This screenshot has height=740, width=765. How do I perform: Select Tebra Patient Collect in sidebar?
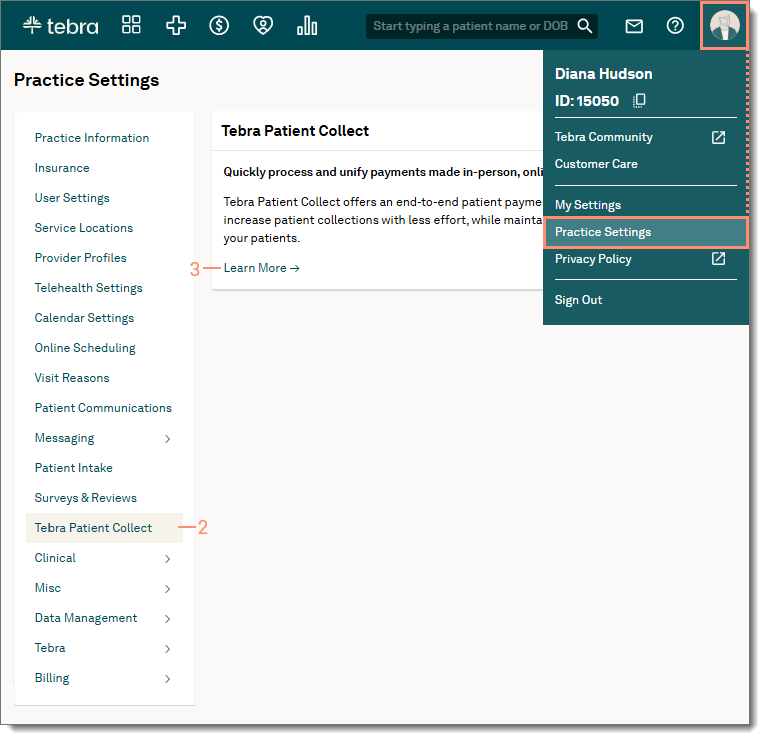click(104, 528)
